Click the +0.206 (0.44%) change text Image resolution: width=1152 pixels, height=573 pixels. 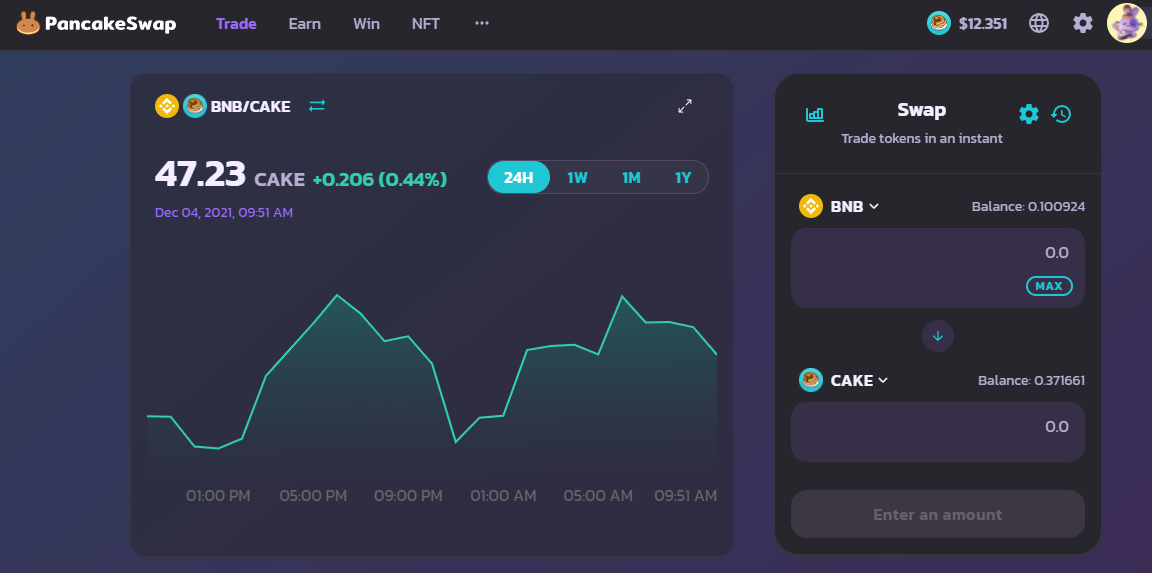379,179
